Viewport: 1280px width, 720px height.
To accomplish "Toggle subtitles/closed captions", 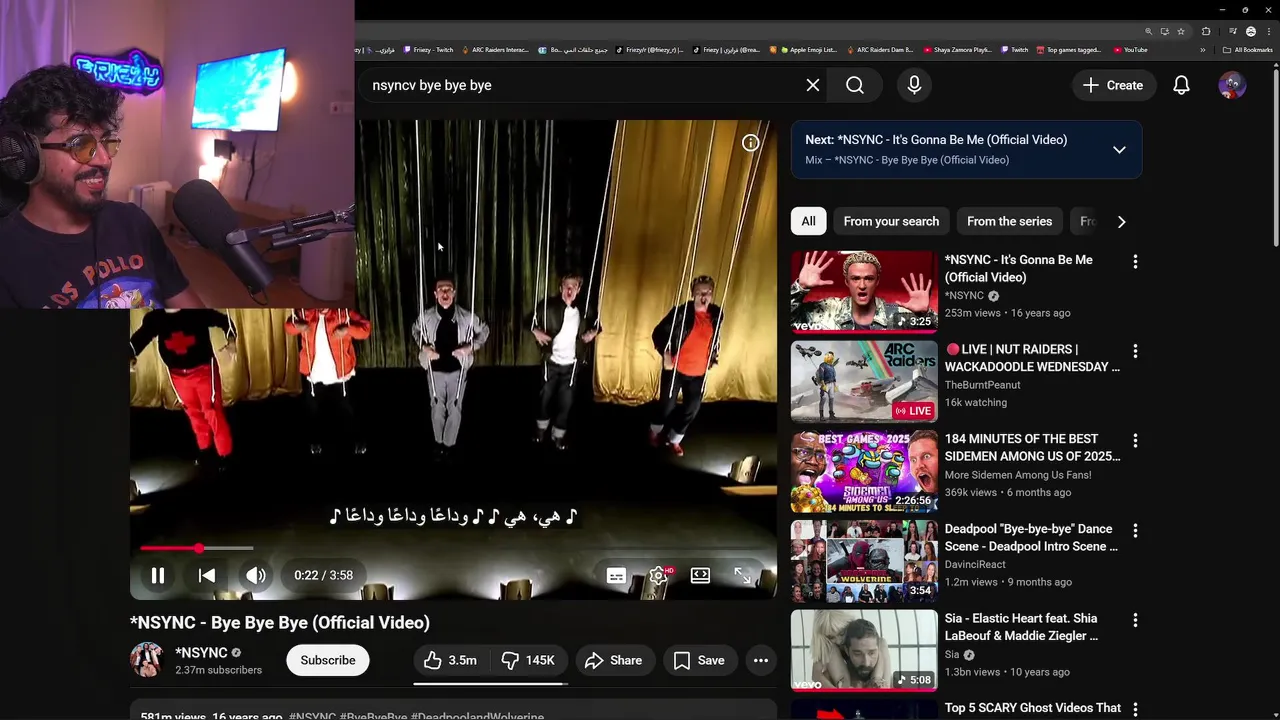I will [616, 575].
